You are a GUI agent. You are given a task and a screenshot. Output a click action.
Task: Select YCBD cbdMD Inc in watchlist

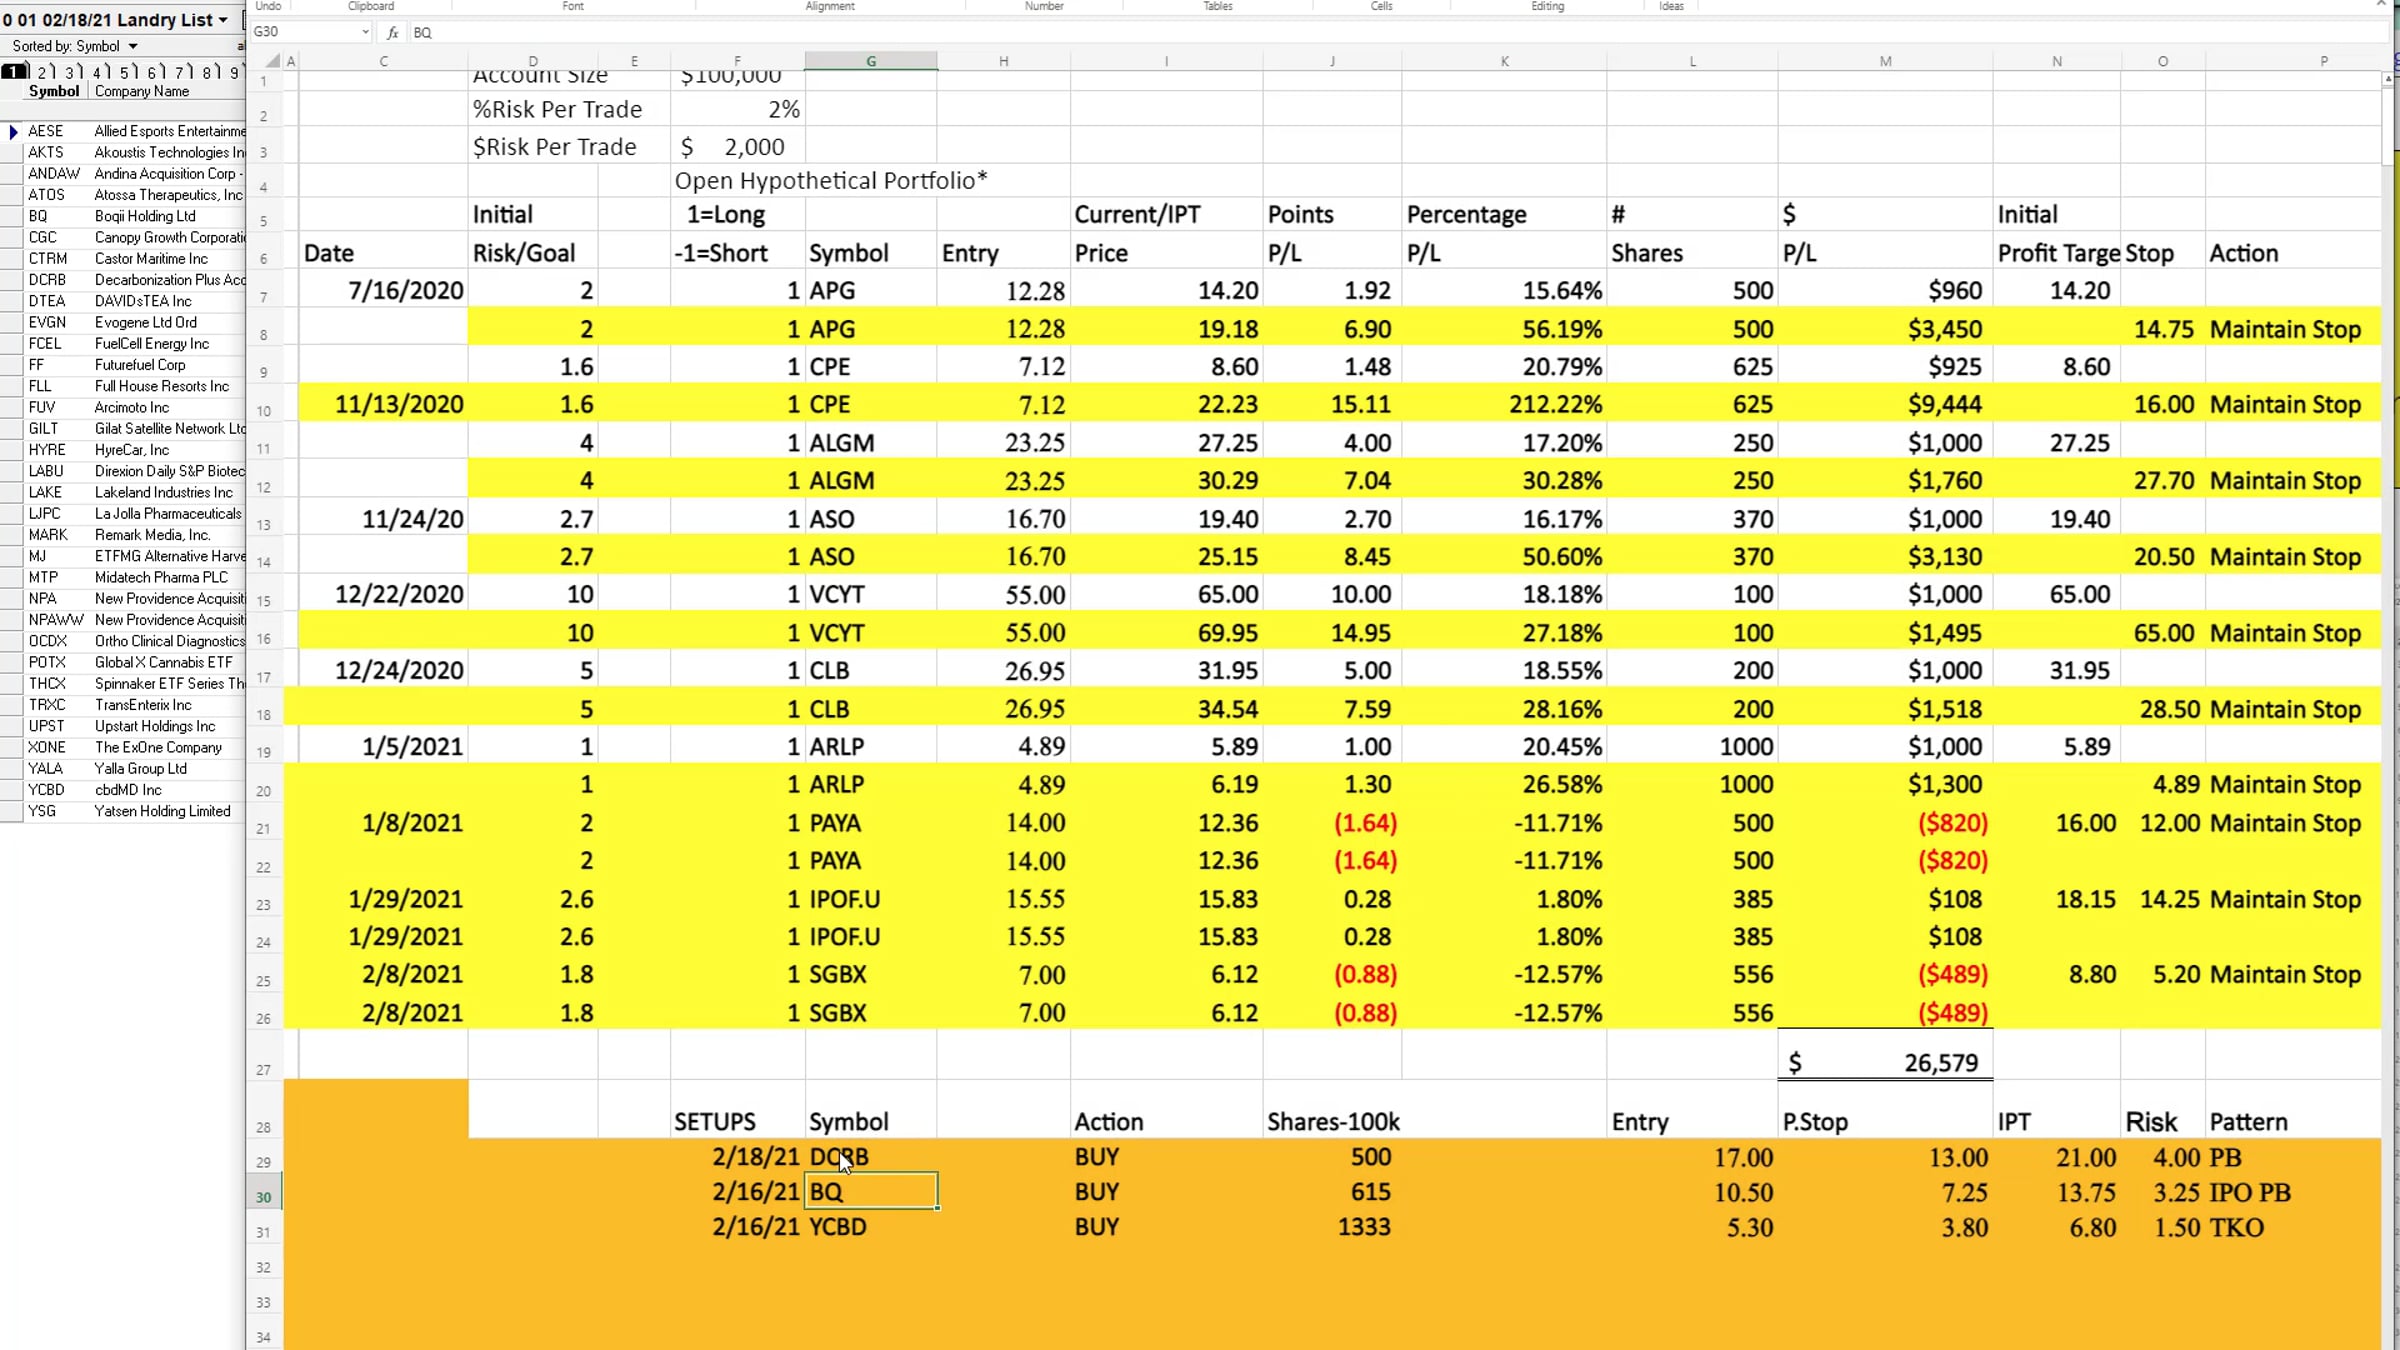[122, 790]
